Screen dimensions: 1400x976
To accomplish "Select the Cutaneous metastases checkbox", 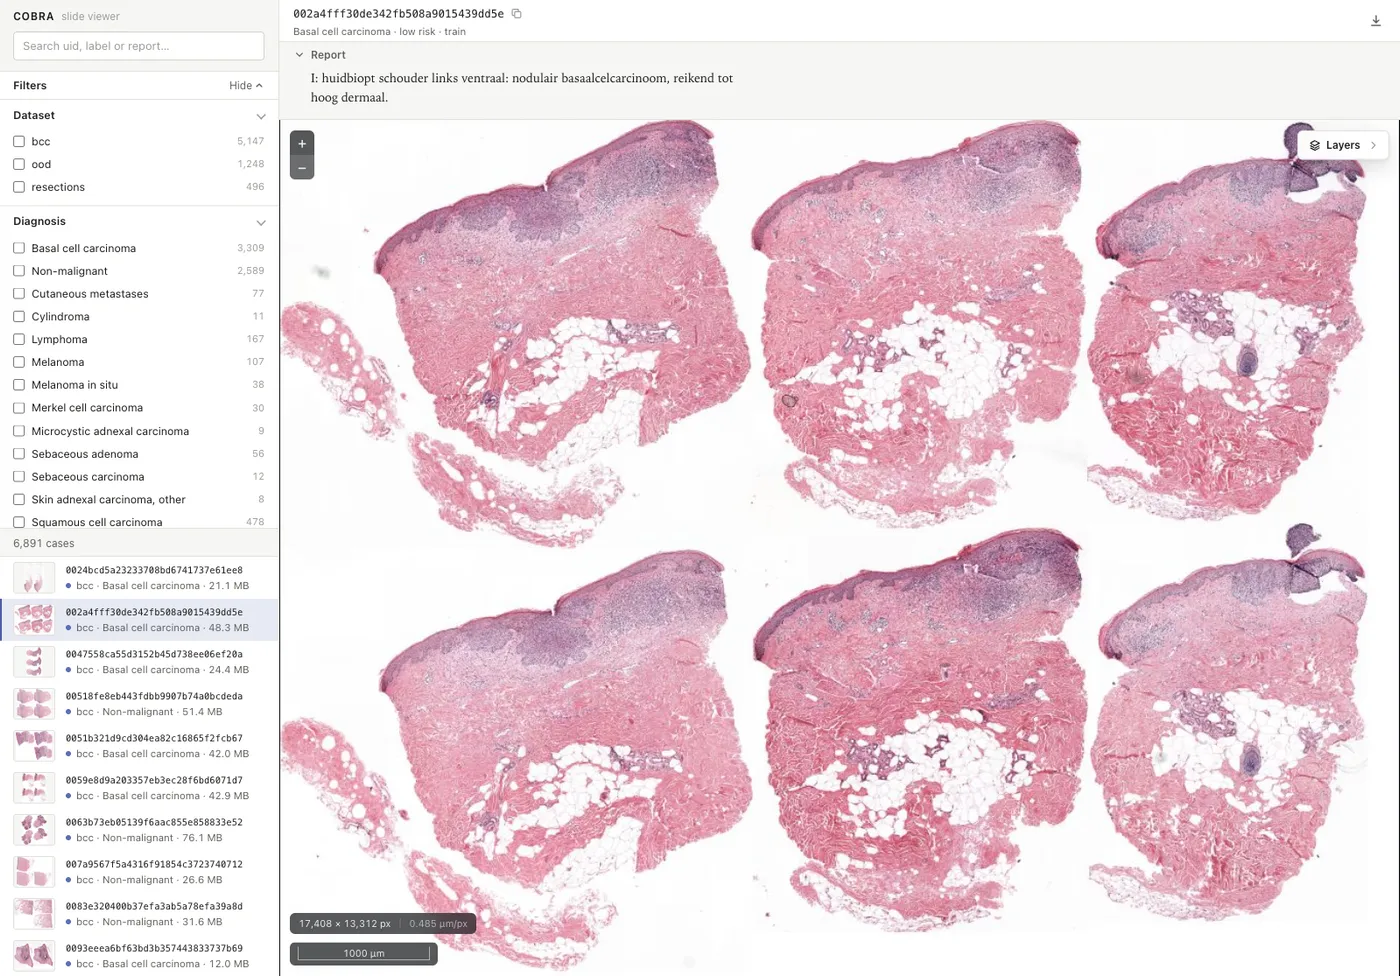I will point(19,294).
